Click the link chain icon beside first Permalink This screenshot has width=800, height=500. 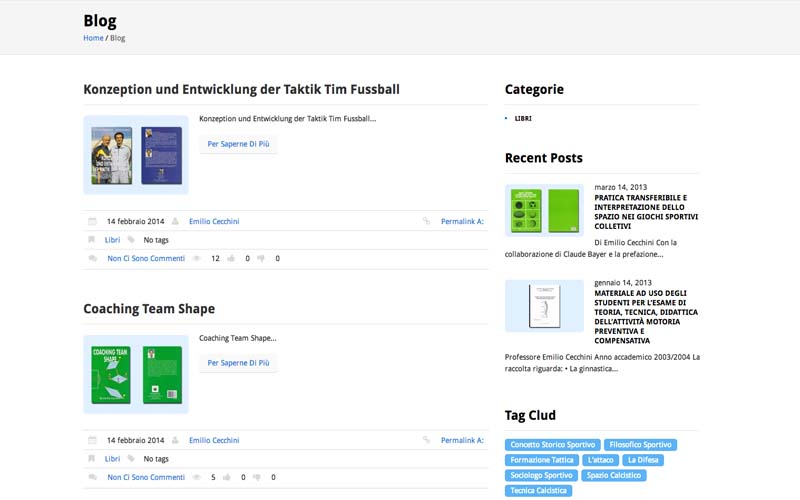[x=427, y=221]
